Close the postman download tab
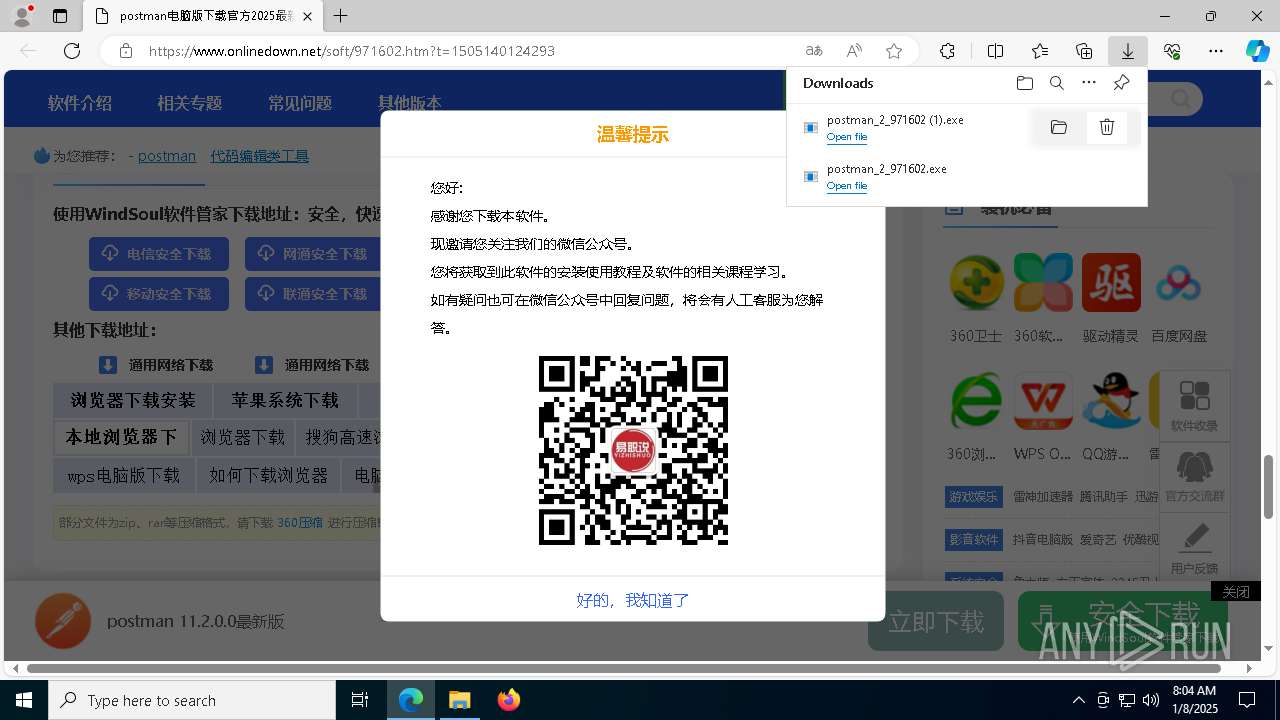 point(308,16)
